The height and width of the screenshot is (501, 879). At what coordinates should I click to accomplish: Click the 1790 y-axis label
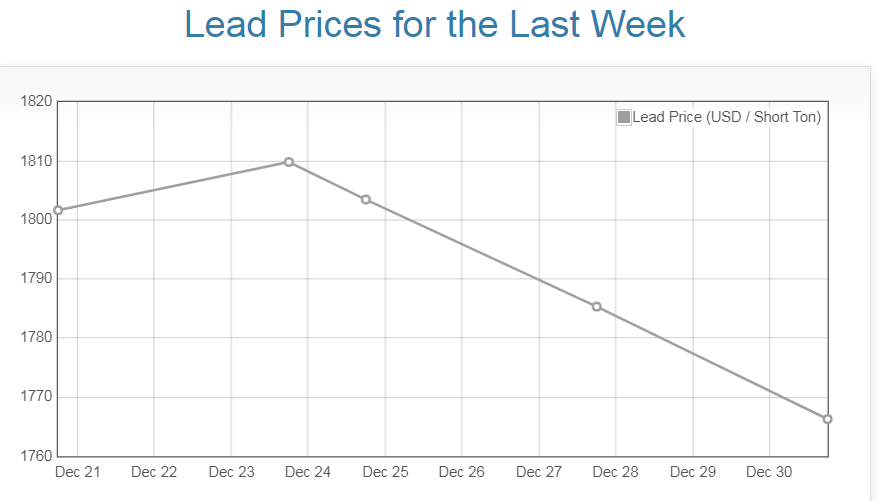[36, 279]
